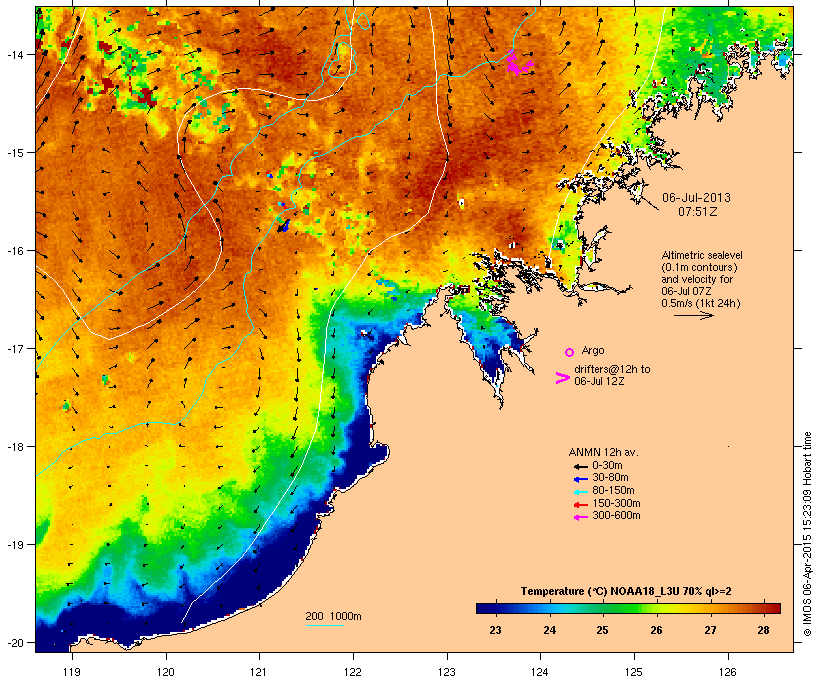Click the magenta Argo circle legend marker
The image size is (820, 680).
click(570, 352)
